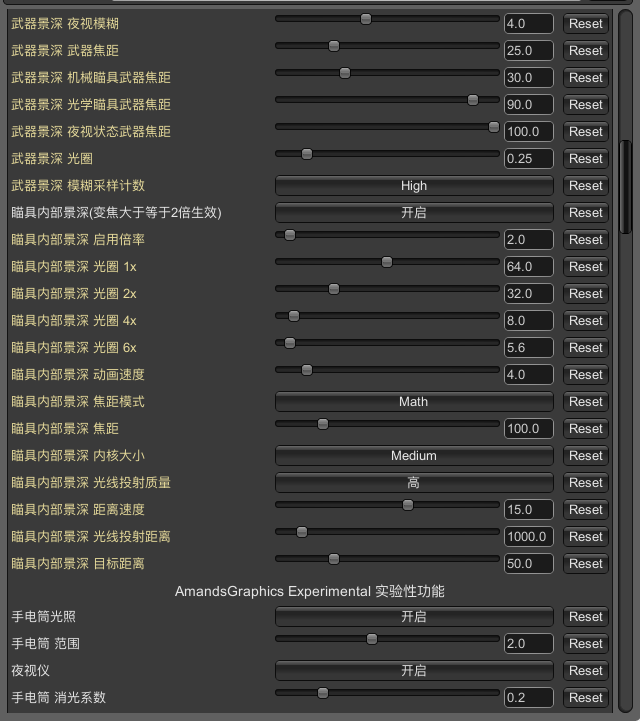Screen dimensions: 640x721
Task: Reset 武器景深 光圈 value
Action: 586,159
